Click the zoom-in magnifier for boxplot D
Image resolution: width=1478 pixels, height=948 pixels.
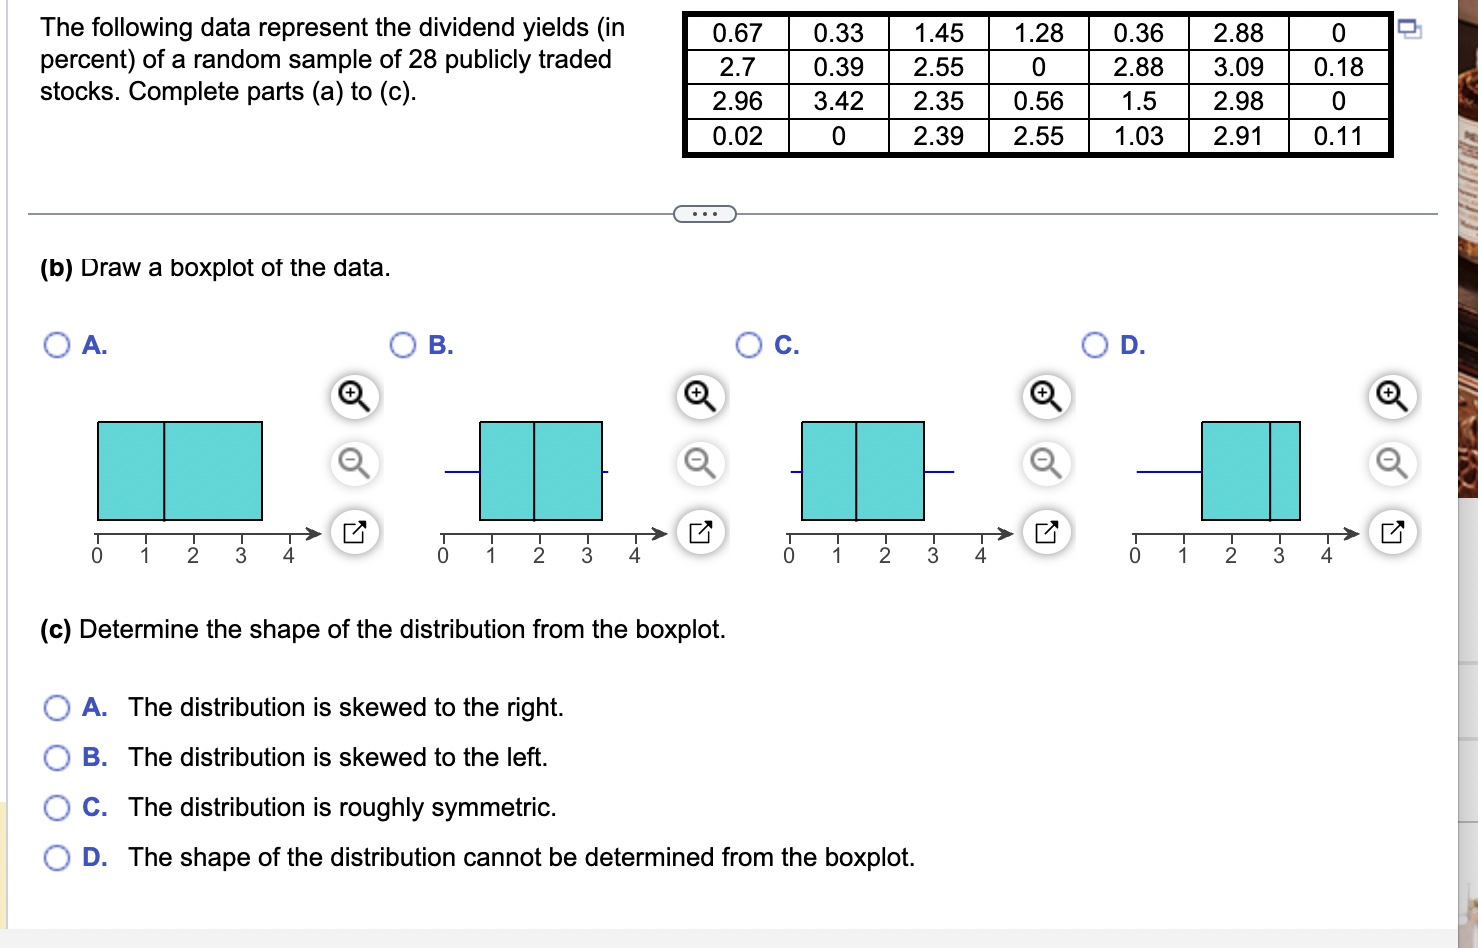(1391, 396)
